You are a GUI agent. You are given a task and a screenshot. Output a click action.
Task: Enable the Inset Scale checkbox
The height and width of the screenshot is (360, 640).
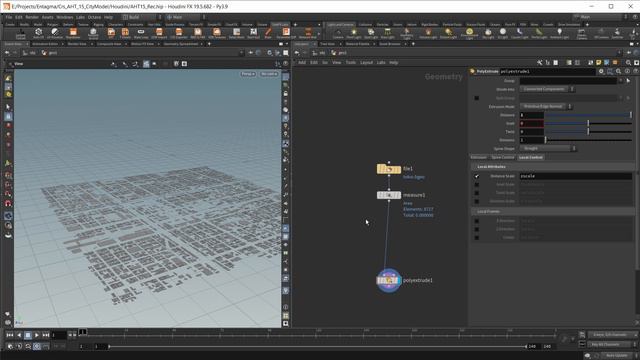(477, 184)
